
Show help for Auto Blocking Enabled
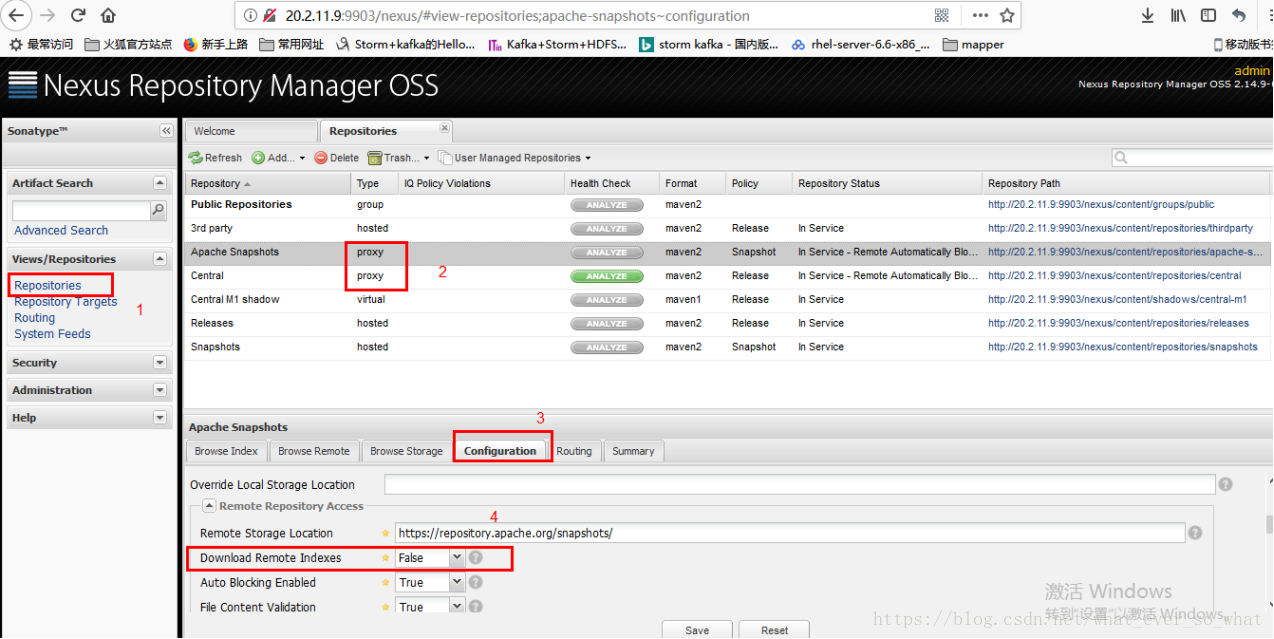pyautogui.click(x=476, y=582)
